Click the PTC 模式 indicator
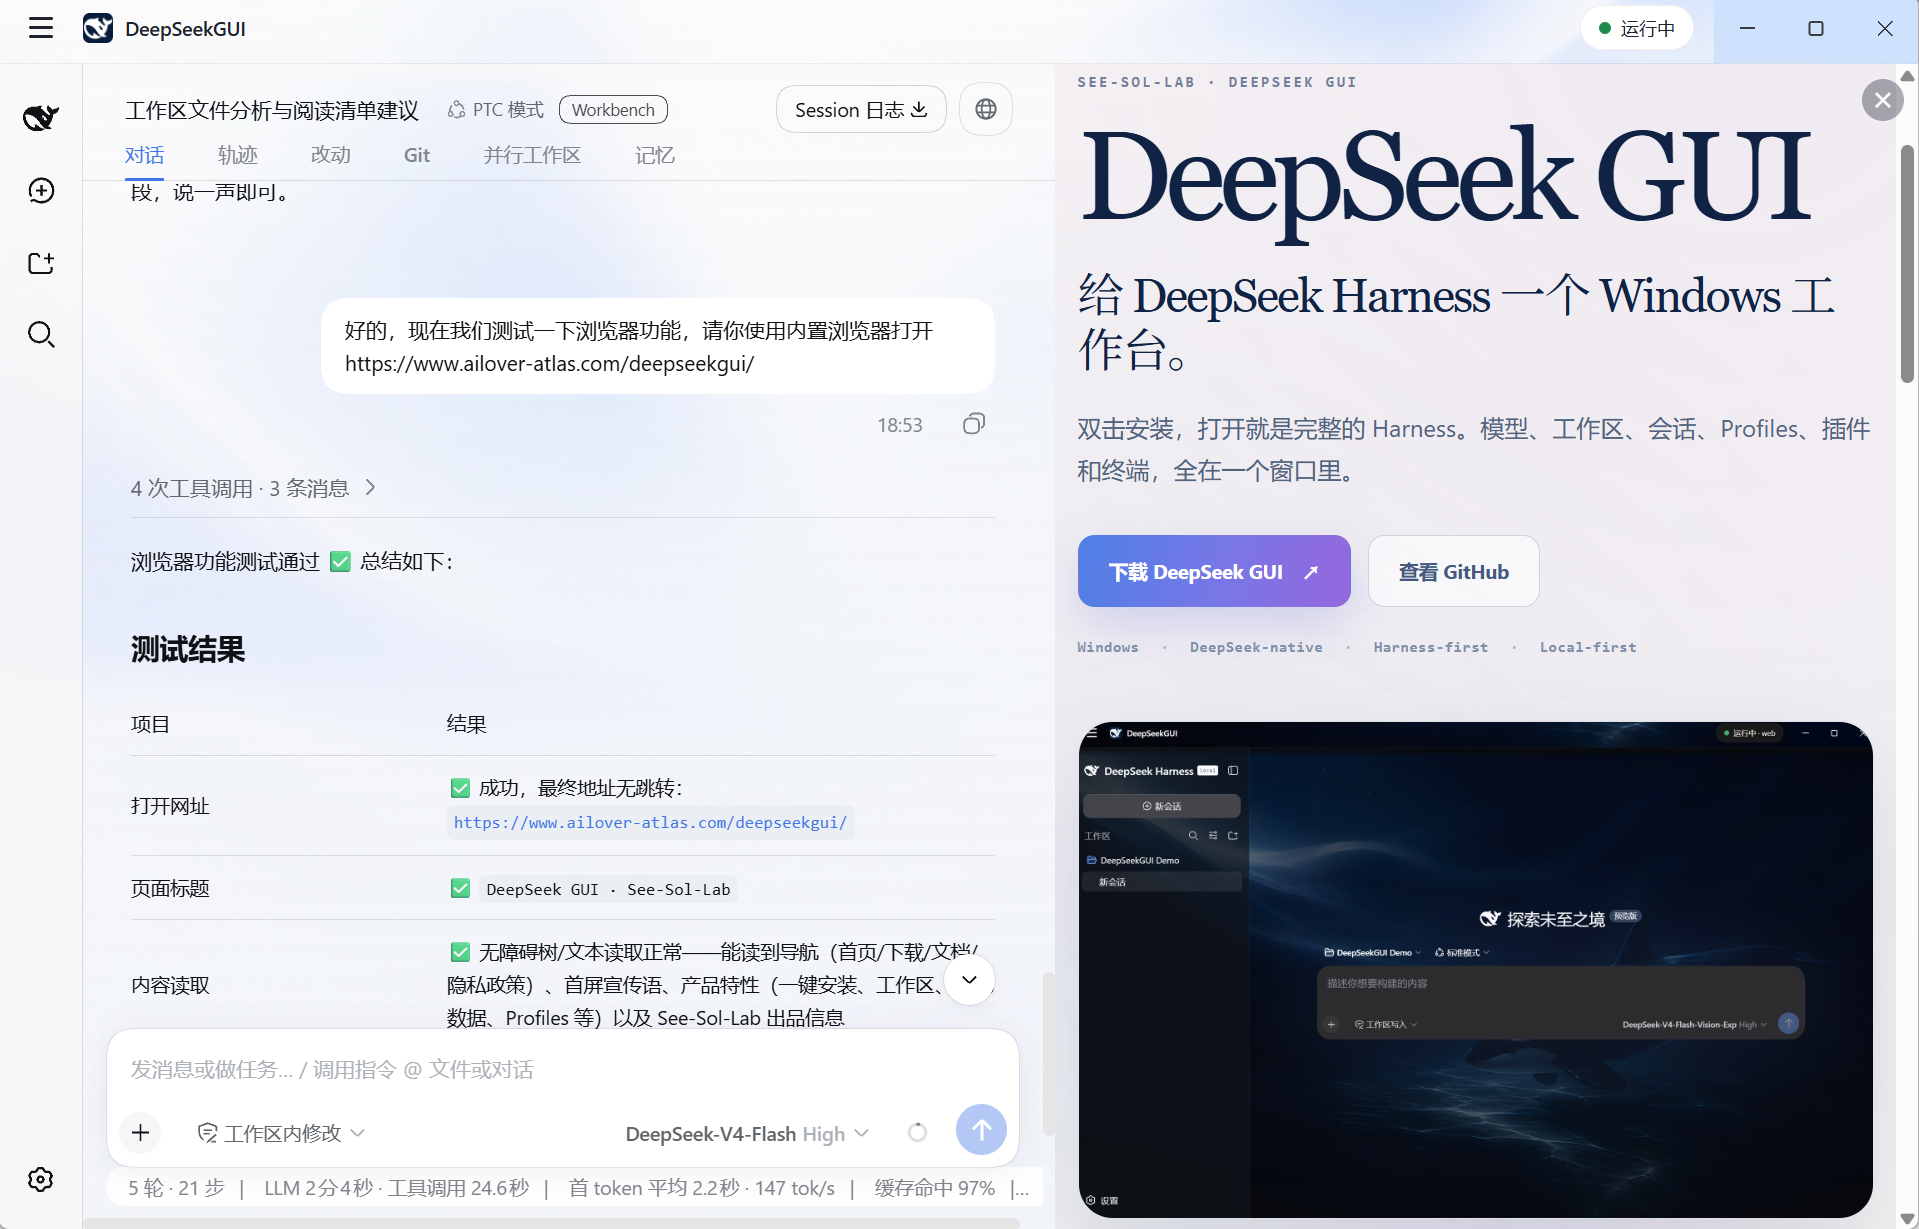 (495, 110)
